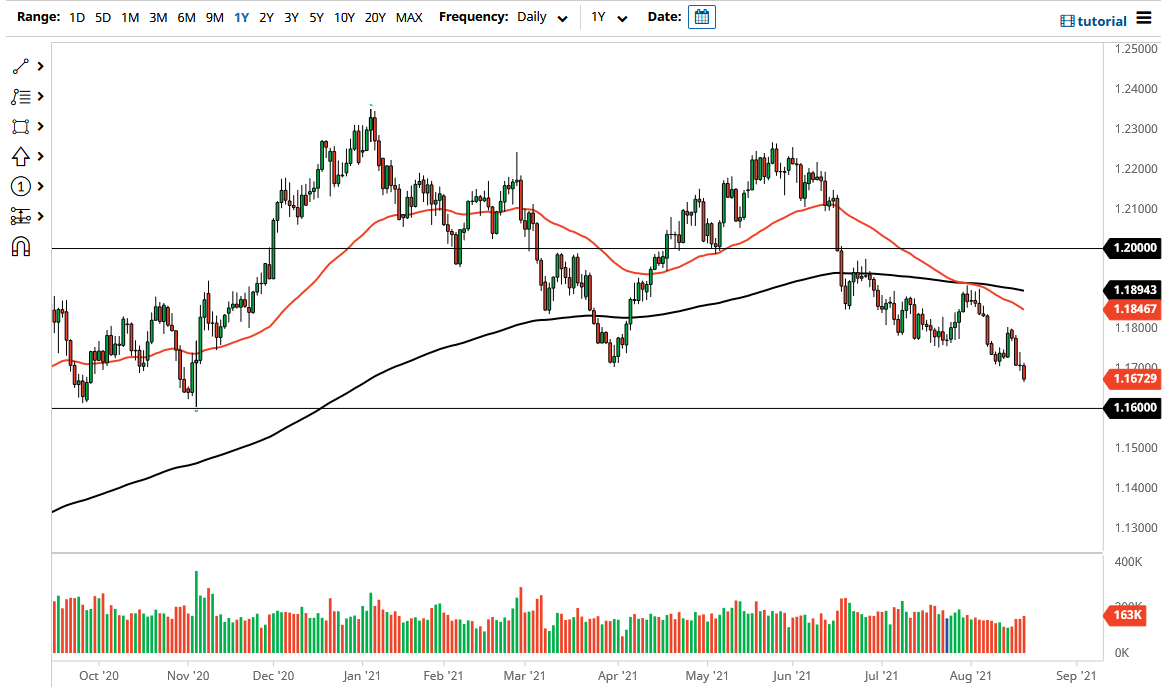Open the Fibonacci lines drawing tool
This screenshot has width=1169, height=693.
[19, 96]
